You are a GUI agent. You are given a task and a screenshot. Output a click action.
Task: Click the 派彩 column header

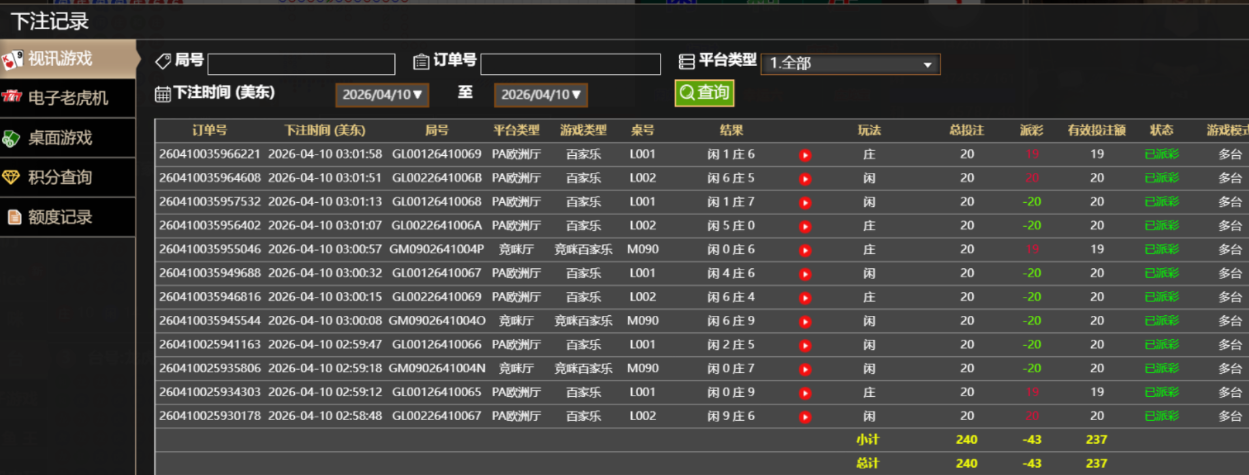pos(1031,130)
